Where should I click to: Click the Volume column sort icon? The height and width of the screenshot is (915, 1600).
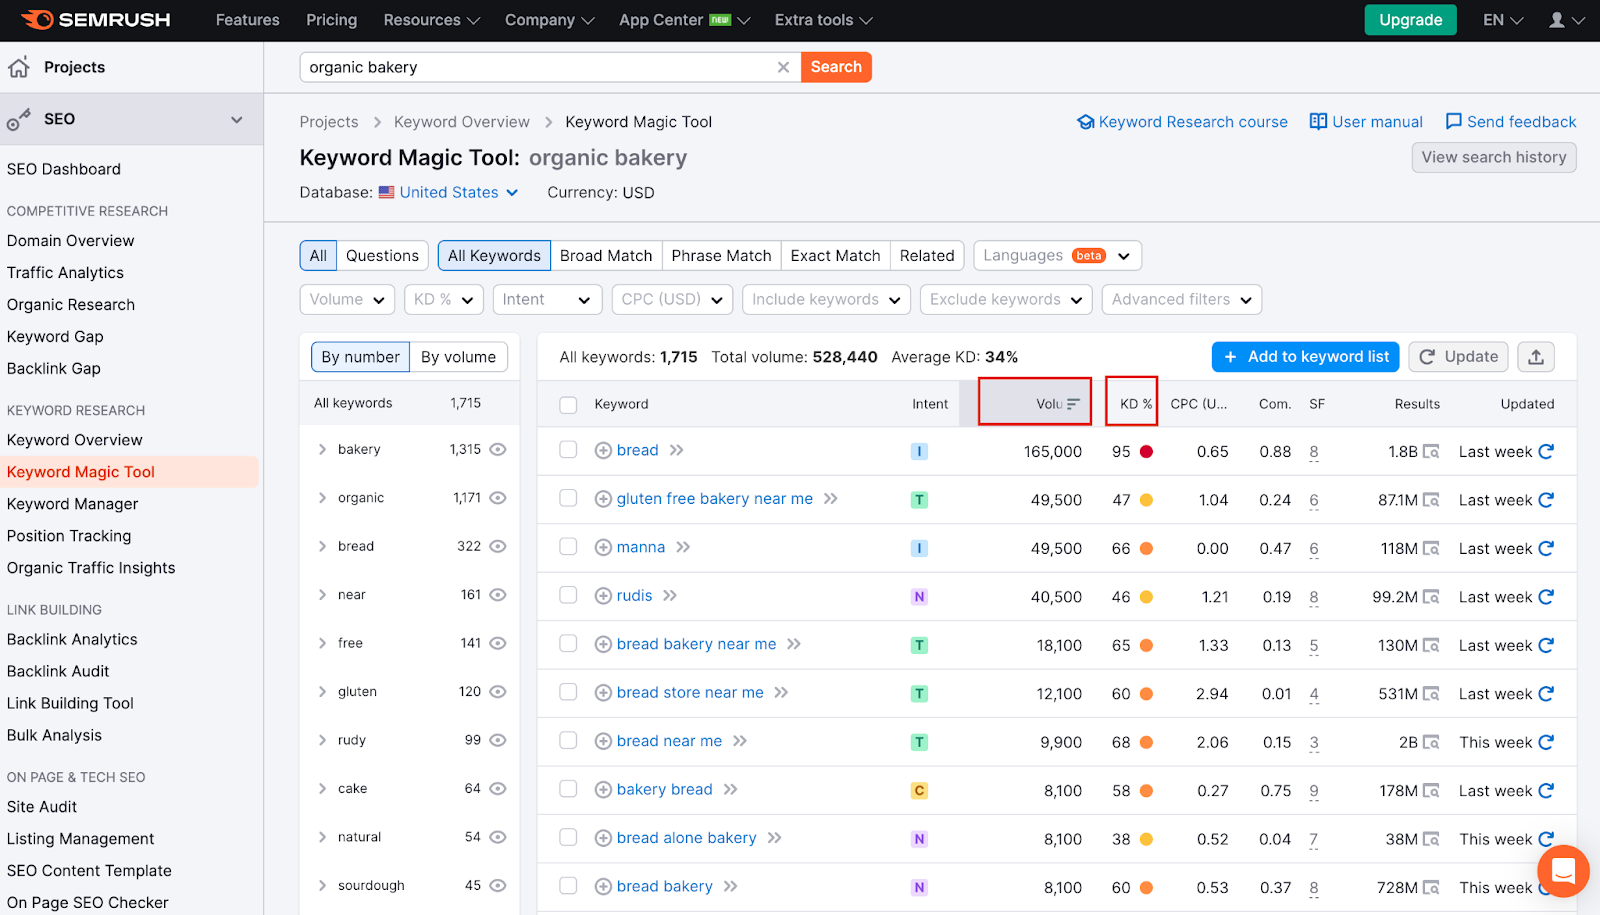coord(1073,404)
